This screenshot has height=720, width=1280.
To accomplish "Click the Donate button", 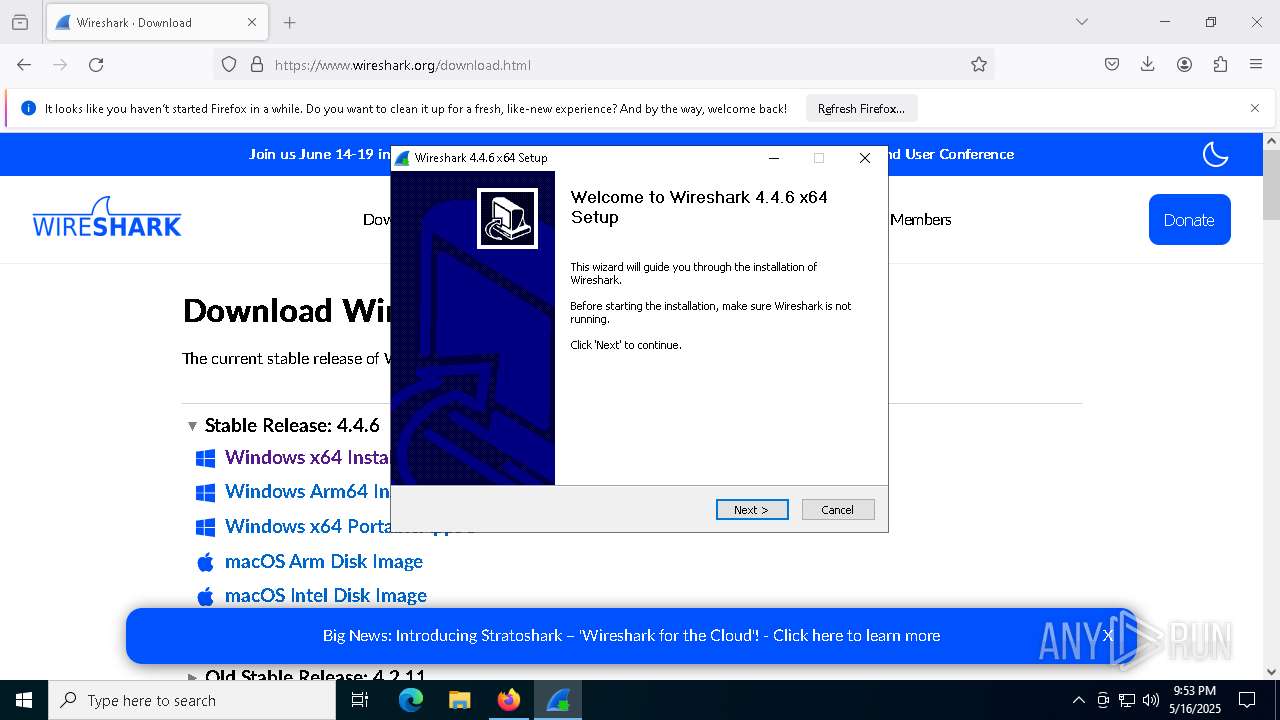I will point(1189,220).
